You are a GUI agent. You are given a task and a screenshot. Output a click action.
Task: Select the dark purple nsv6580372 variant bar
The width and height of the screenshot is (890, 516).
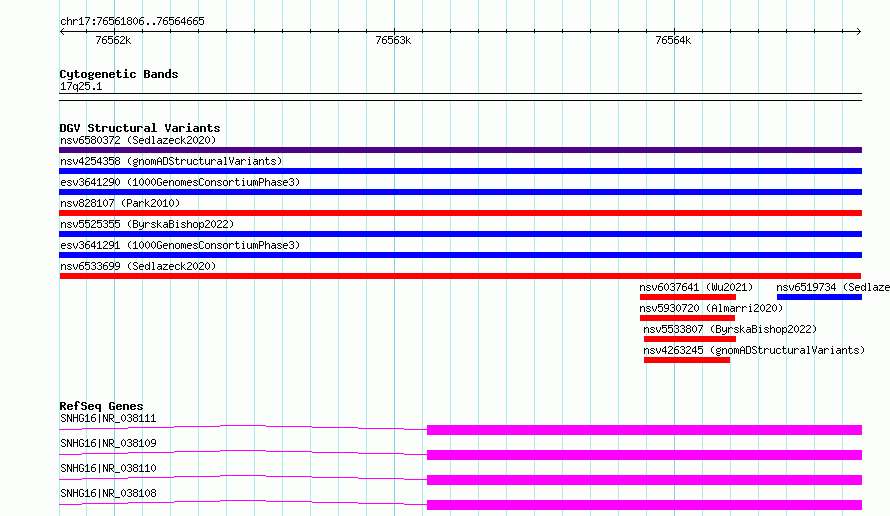click(x=460, y=150)
